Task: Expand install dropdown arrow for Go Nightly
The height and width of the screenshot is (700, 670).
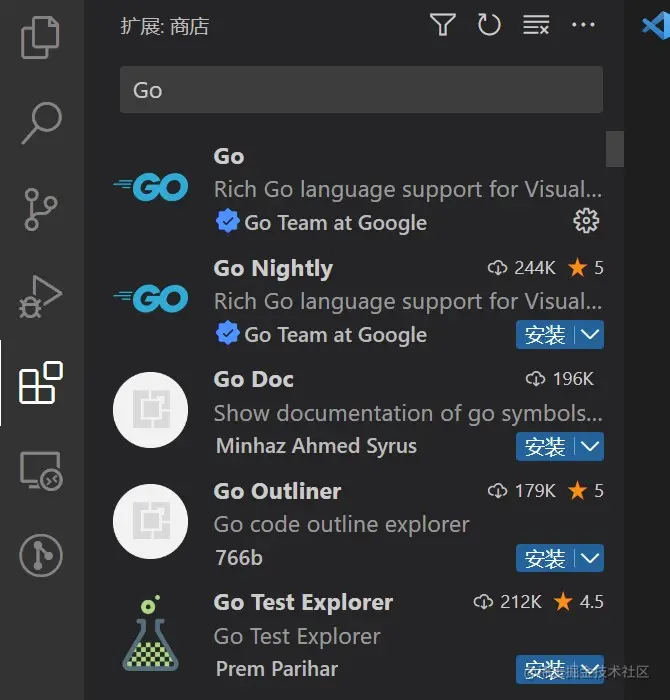Action: tap(591, 335)
